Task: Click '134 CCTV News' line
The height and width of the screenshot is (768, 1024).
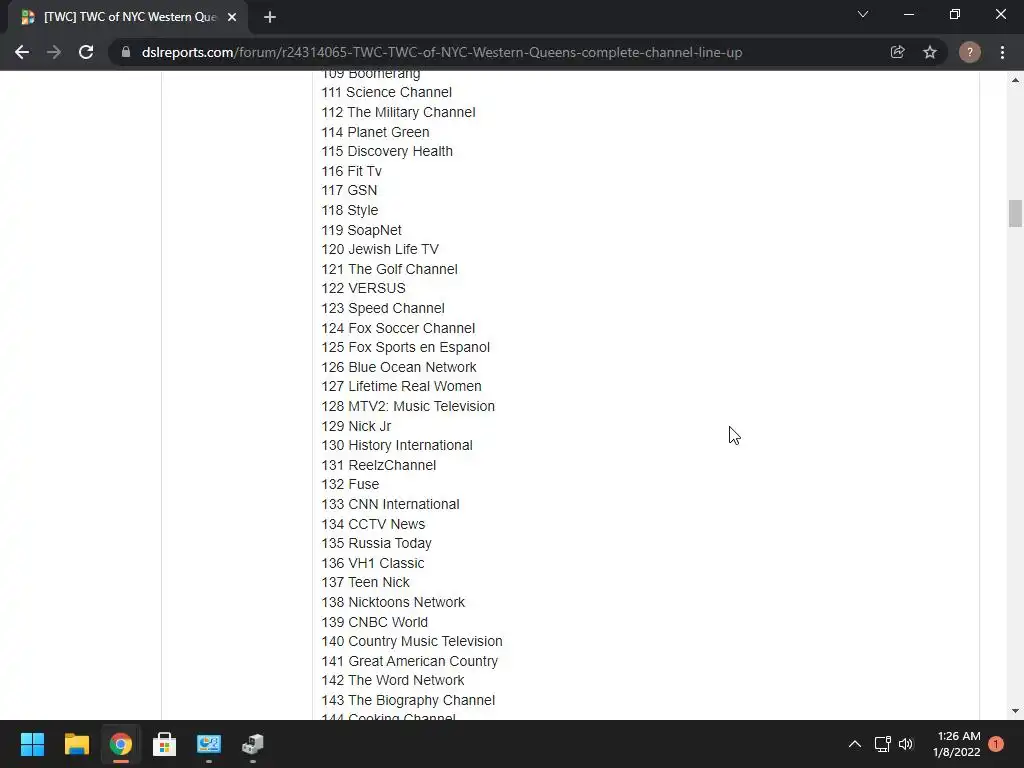Action: (x=374, y=524)
